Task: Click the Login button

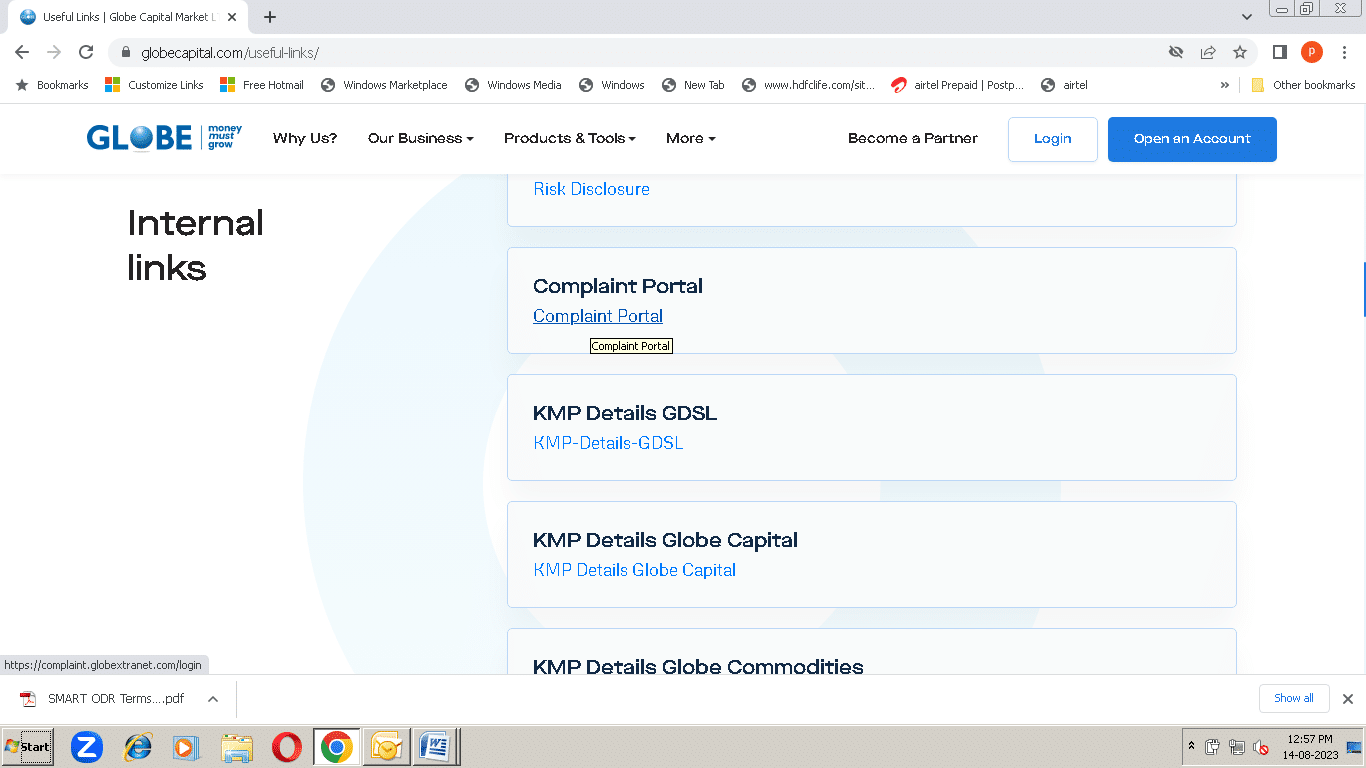Action: pyautogui.click(x=1052, y=139)
